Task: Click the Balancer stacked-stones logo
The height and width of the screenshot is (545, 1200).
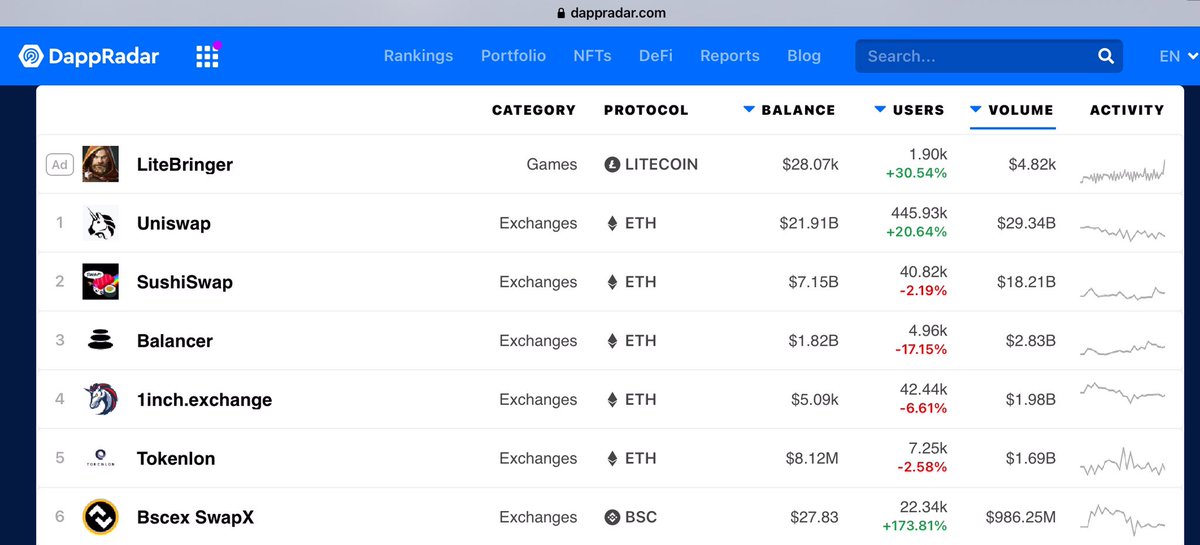Action: [100, 341]
